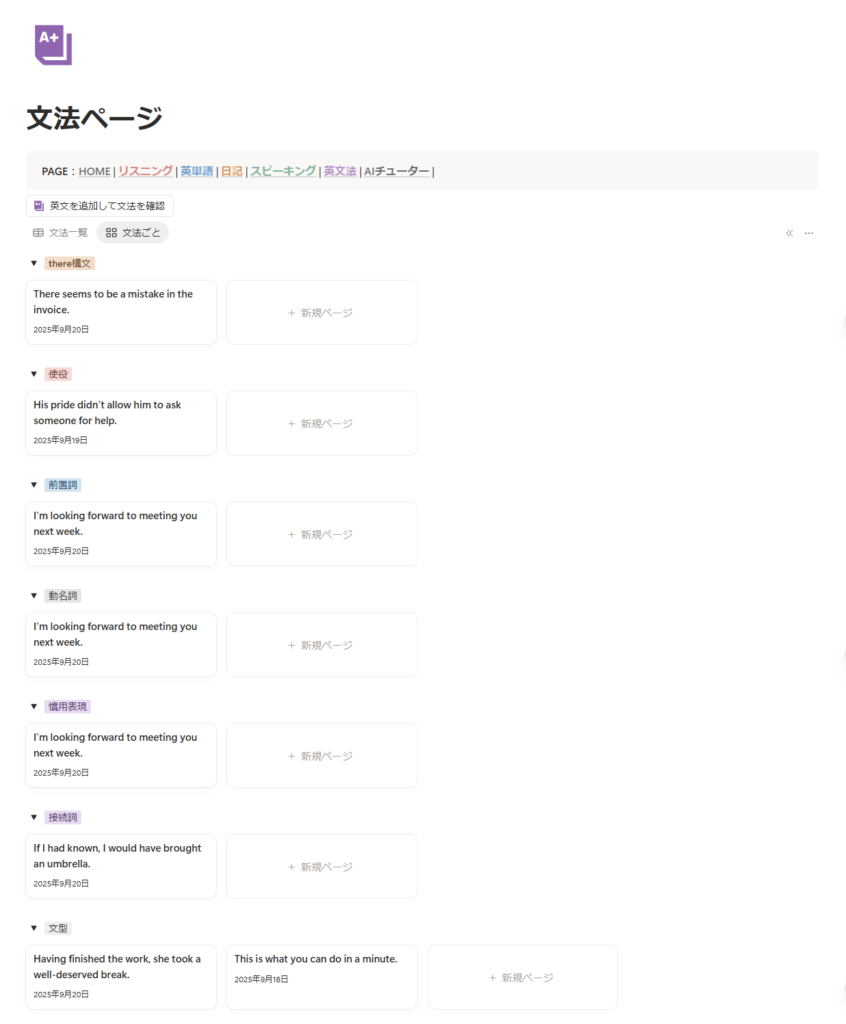Open the 'This is what you can do' card
The height and width of the screenshot is (1024, 846).
[321, 977]
